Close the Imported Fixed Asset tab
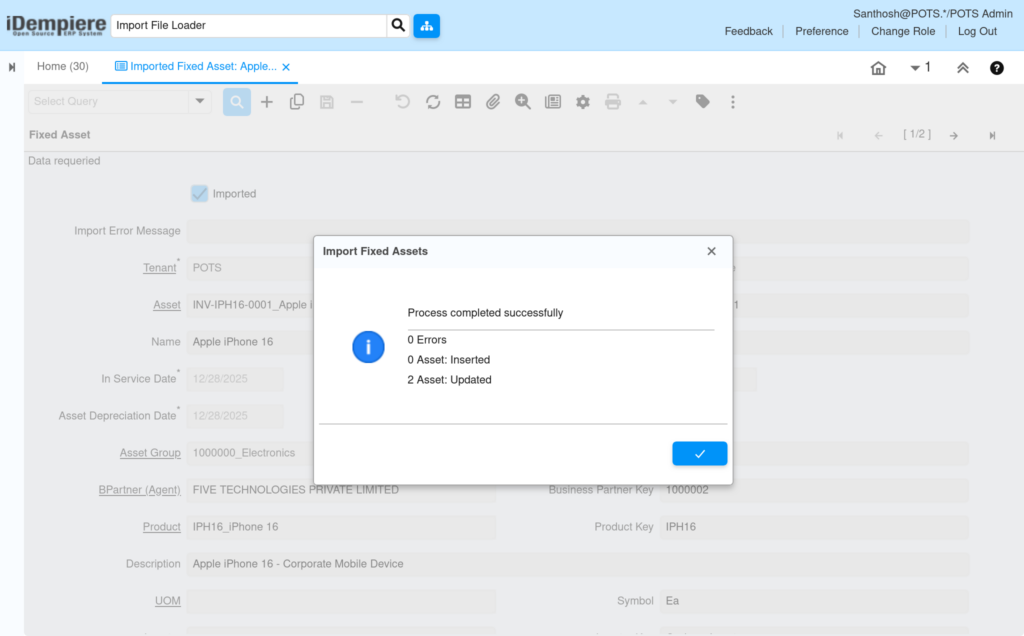Image resolution: width=1024 pixels, height=636 pixels. click(286, 67)
